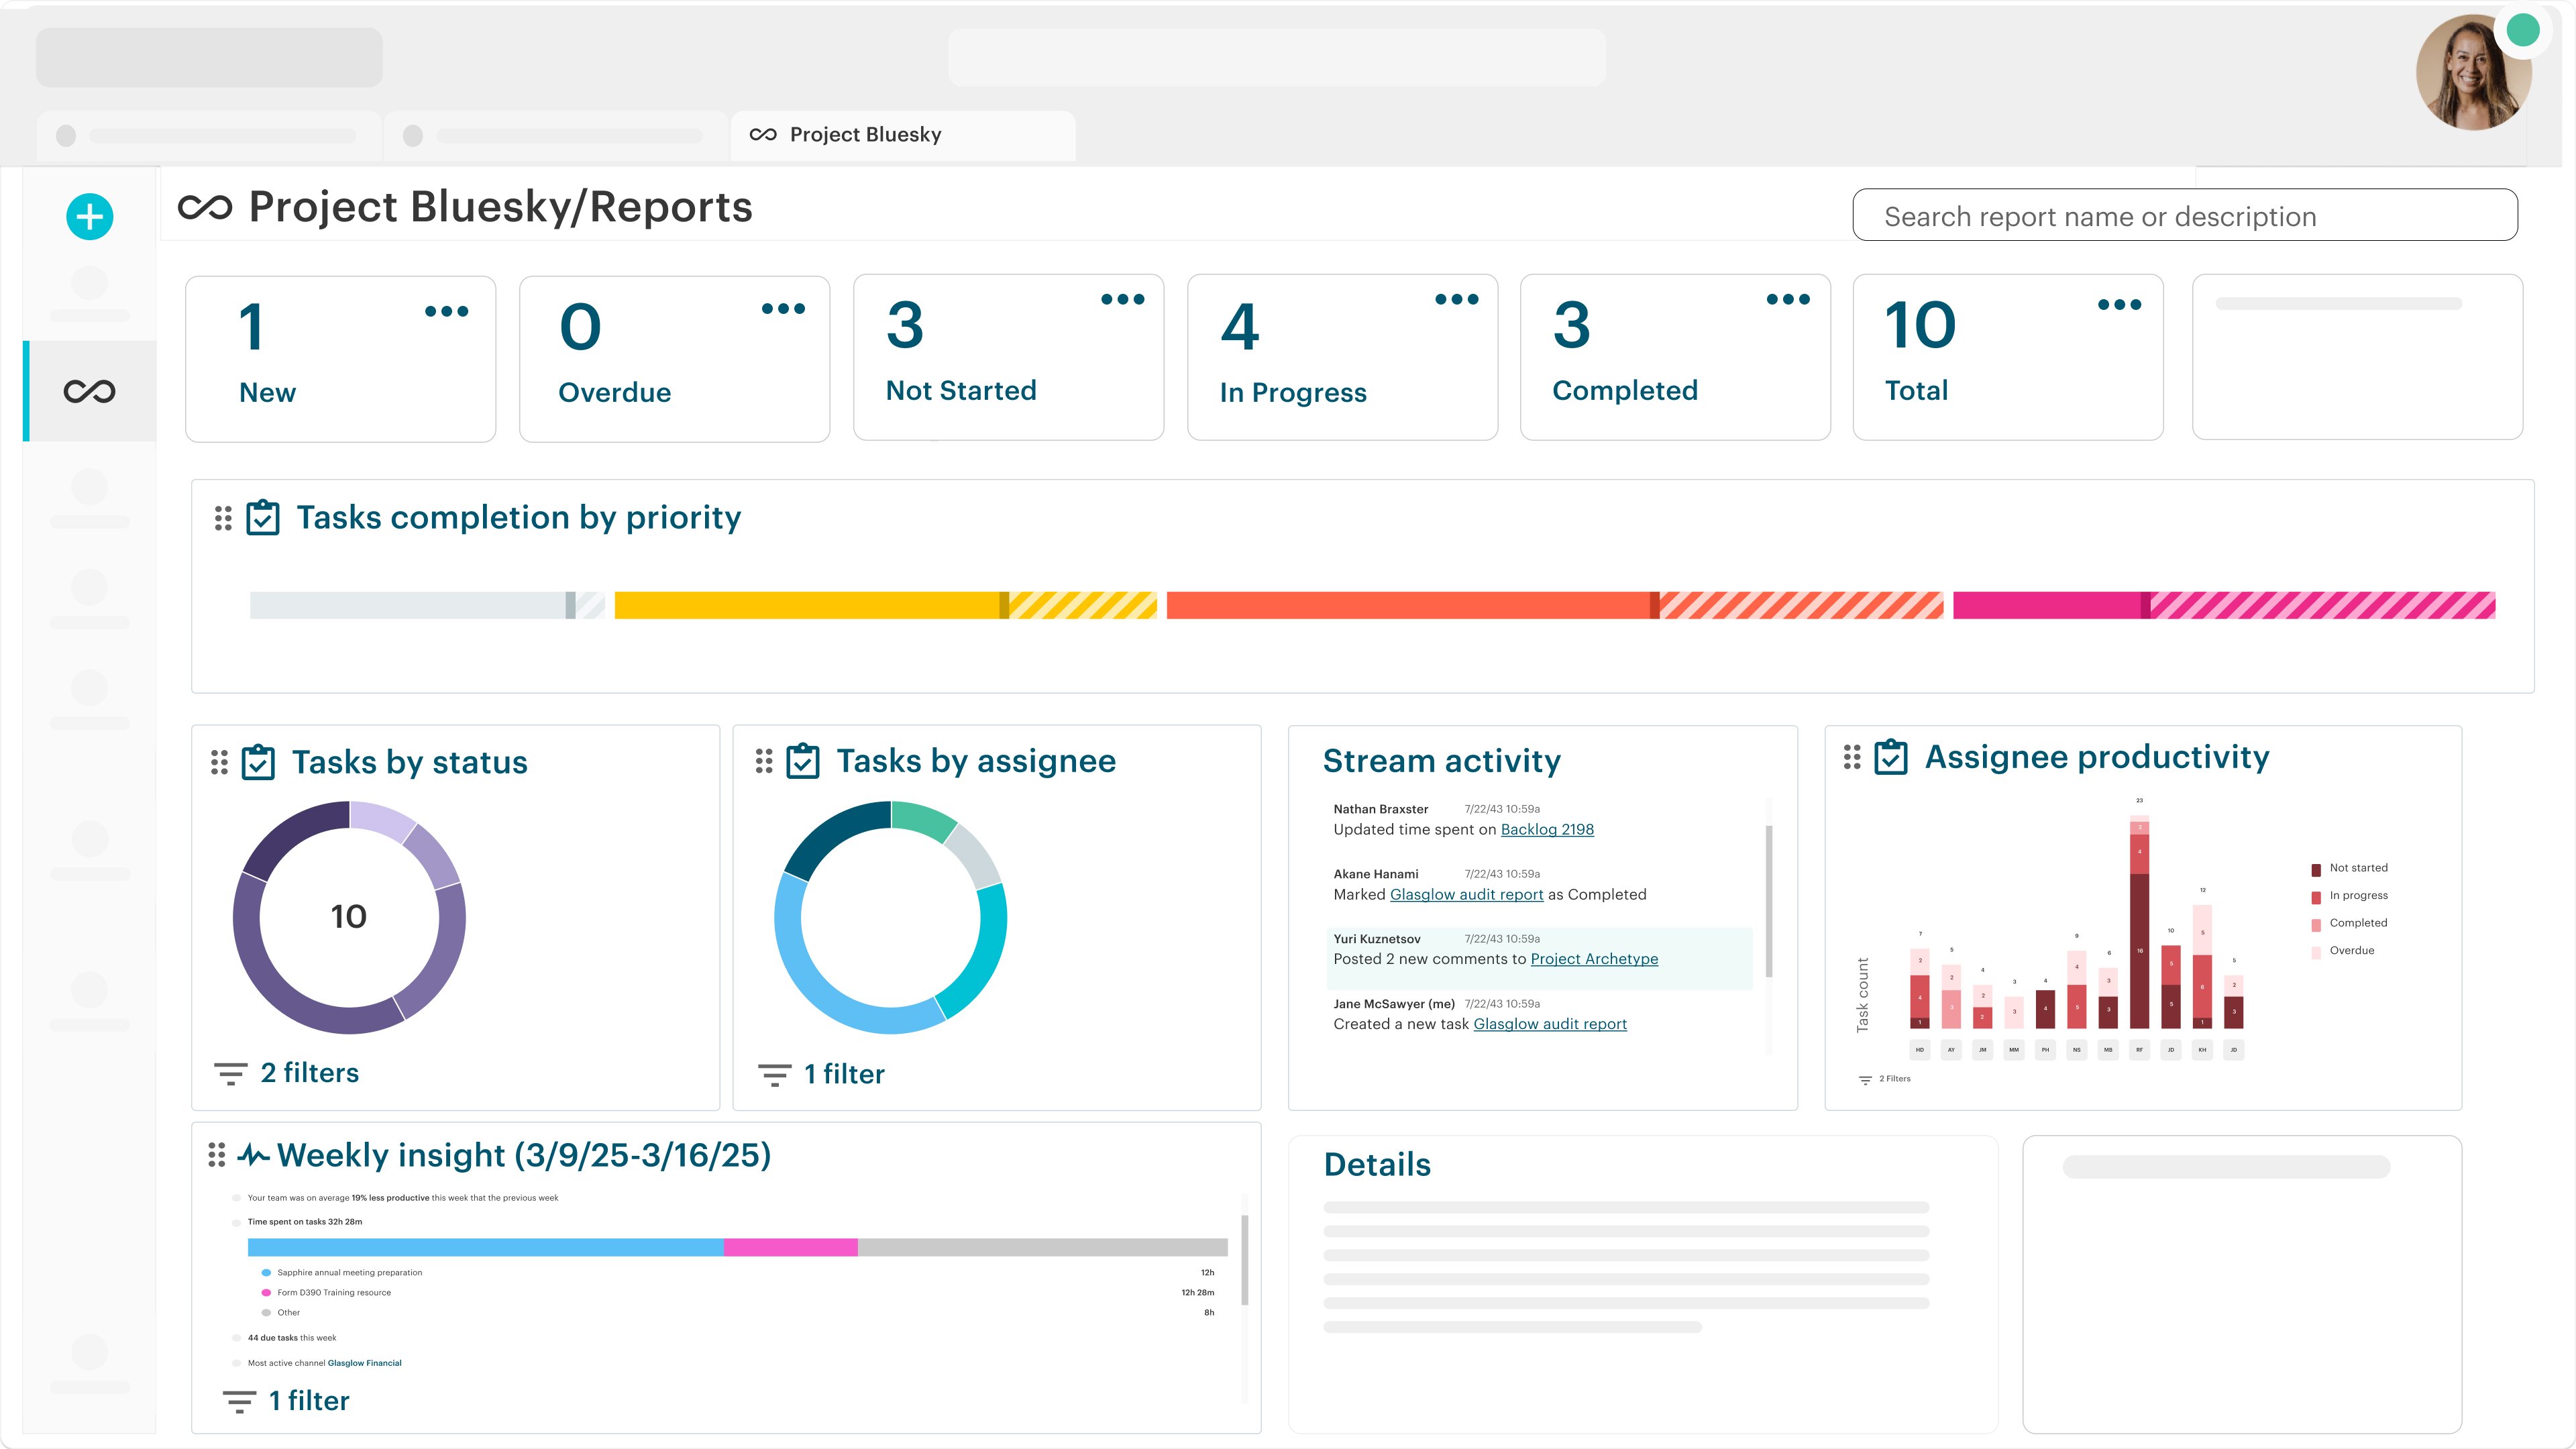Click the teal plus add button
This screenshot has height=1449, width=2576.
pos(89,216)
